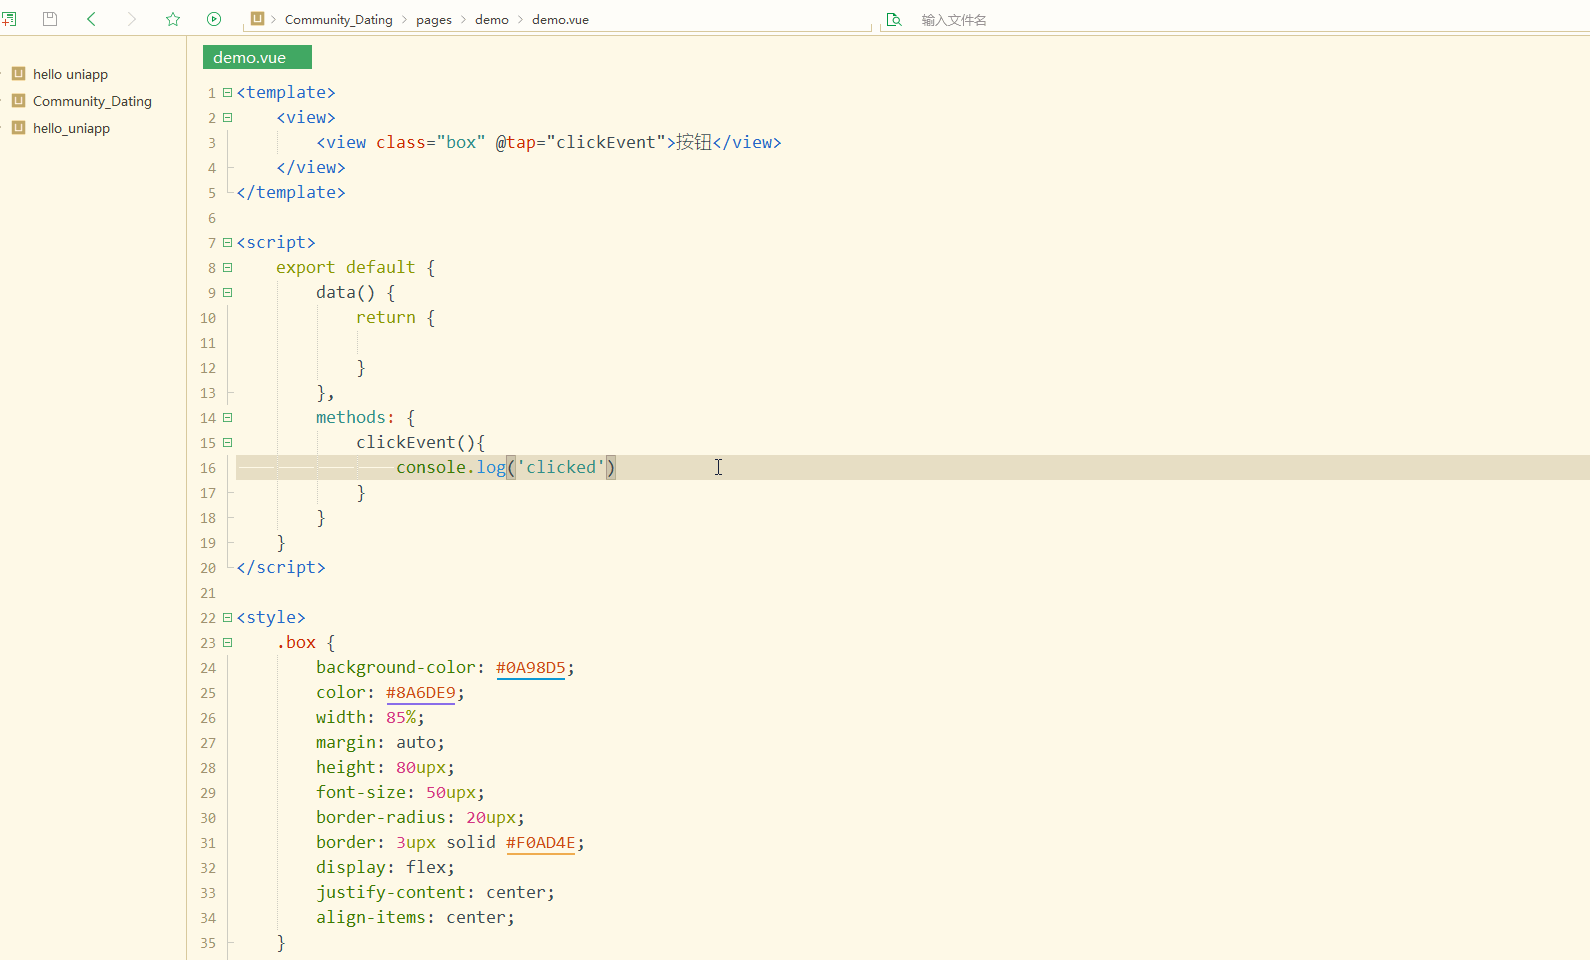
Task: Click the star bookmark icon
Action: [x=173, y=19]
